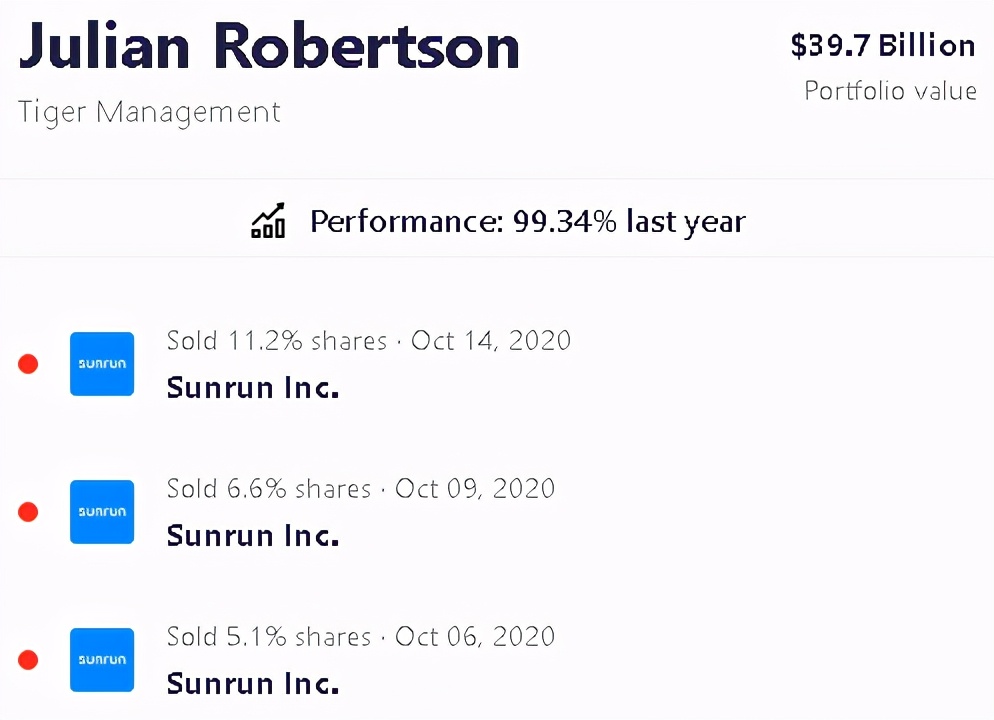Click Sold 5.1% shares text
The width and height of the screenshot is (994, 720).
(268, 637)
